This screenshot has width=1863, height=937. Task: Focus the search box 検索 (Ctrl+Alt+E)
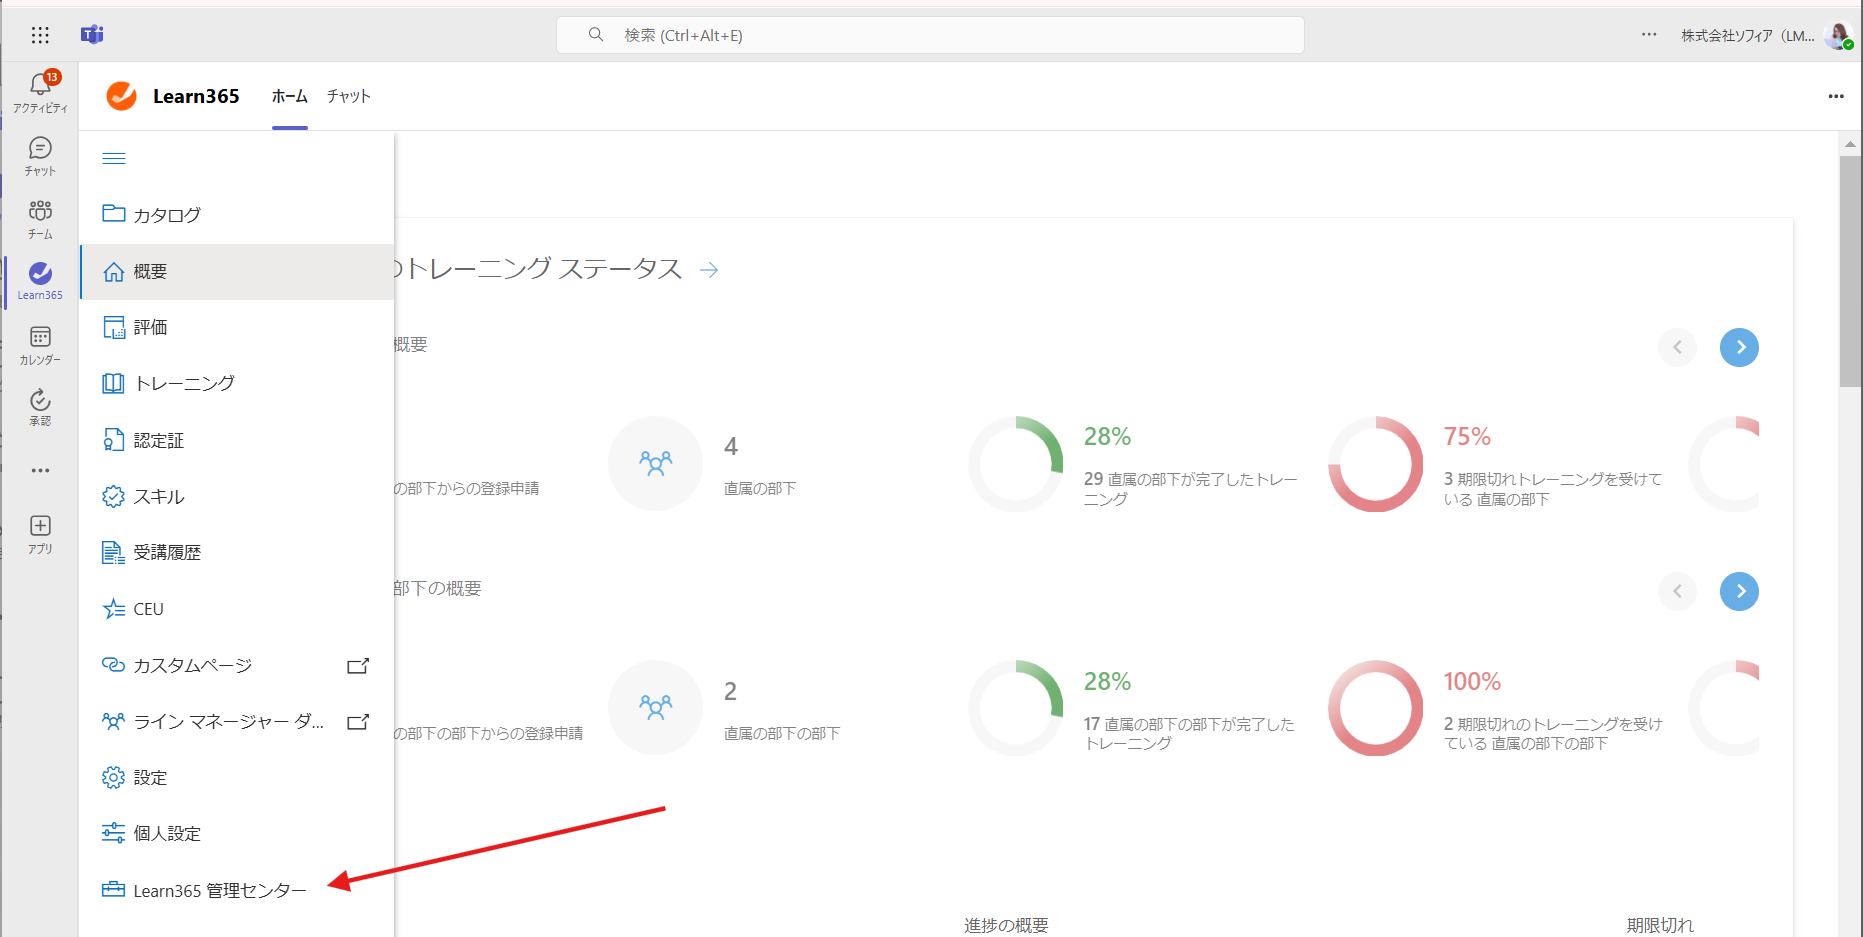pyautogui.click(x=930, y=35)
